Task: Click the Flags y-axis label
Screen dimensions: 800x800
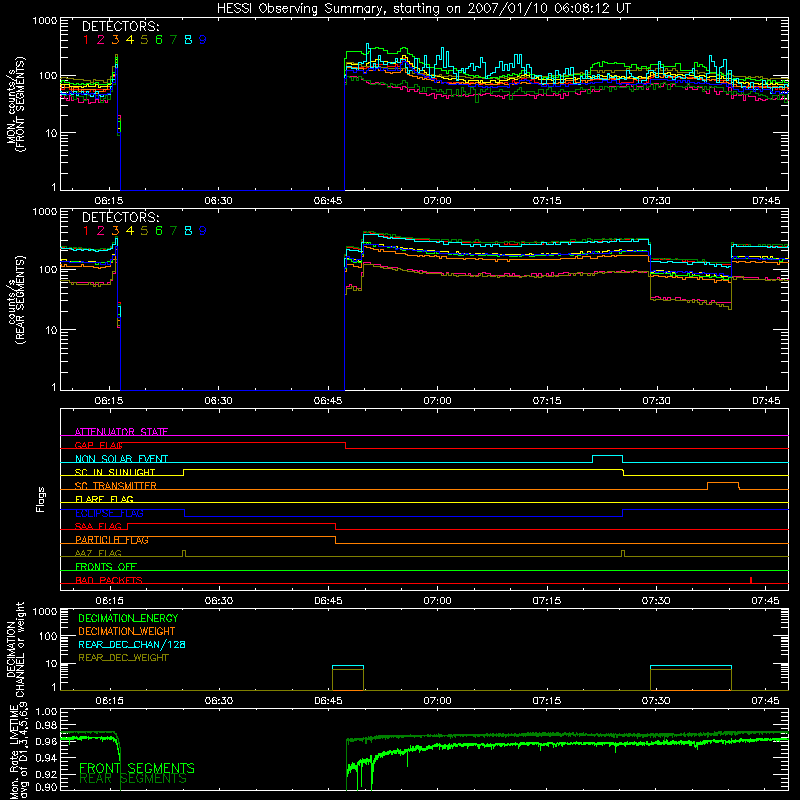Action: pyautogui.click(x=41, y=499)
